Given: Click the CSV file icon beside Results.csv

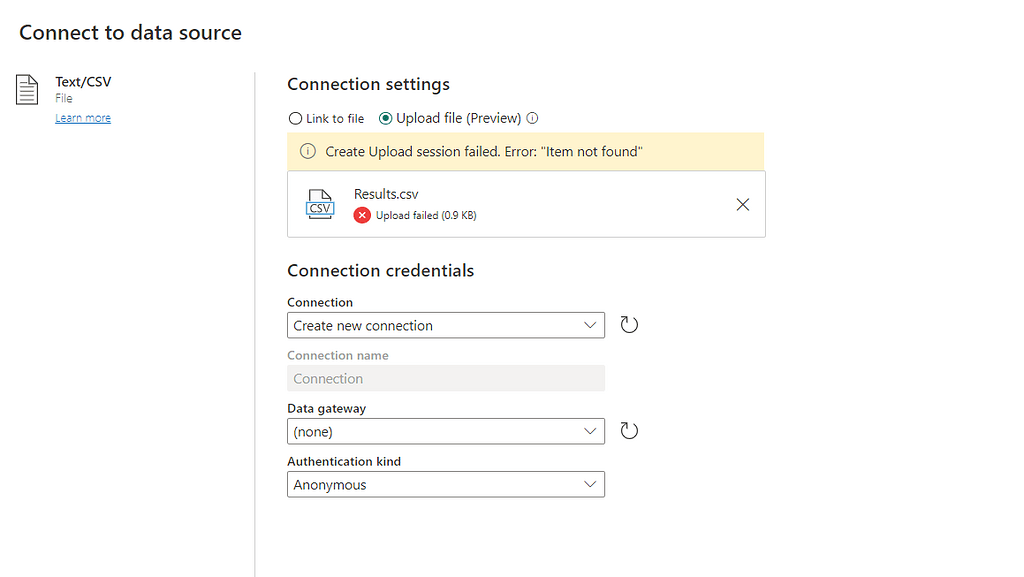Looking at the screenshot, I should 320,204.
